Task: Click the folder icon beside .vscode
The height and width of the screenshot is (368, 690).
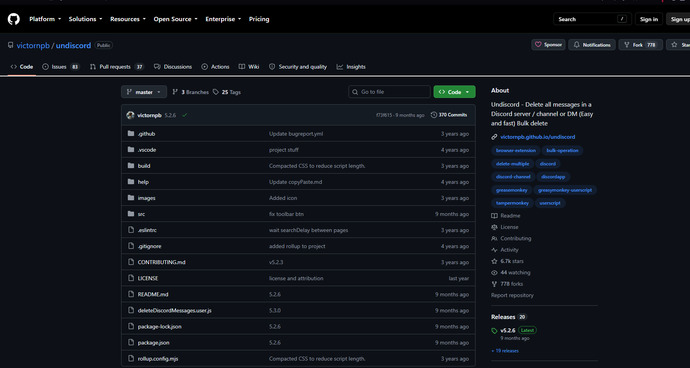Action: pyautogui.click(x=131, y=150)
